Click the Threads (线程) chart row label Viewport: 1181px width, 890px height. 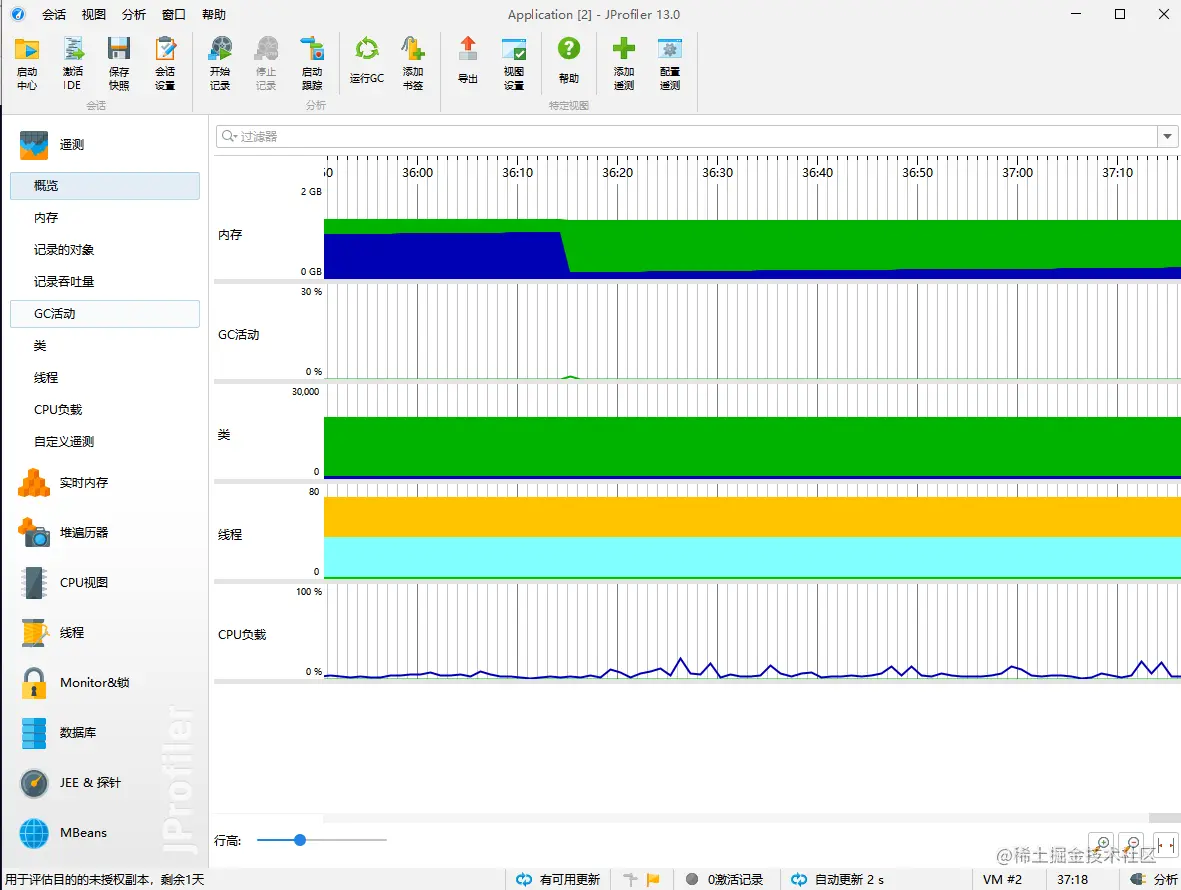pyautogui.click(x=230, y=535)
